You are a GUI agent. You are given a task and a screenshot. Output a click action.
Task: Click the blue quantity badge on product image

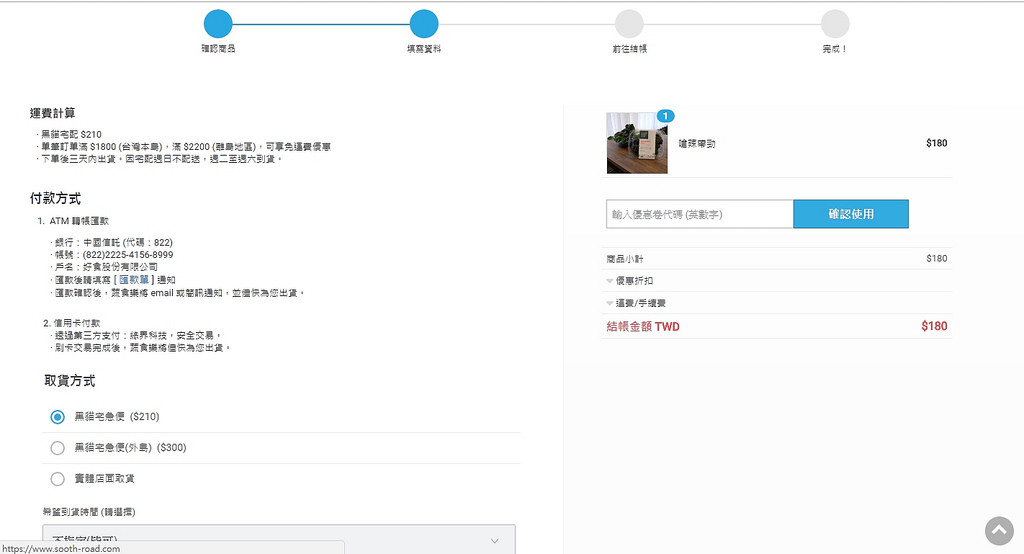pyautogui.click(x=665, y=116)
